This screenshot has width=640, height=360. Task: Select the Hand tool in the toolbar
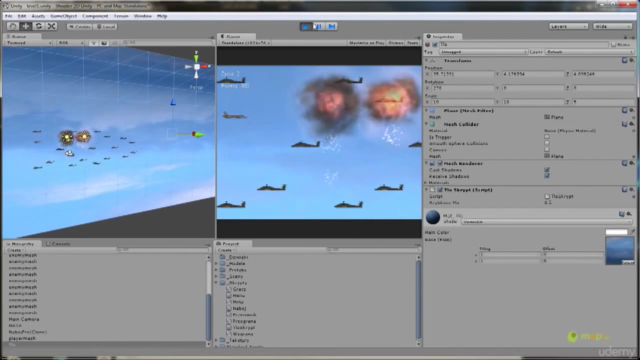coord(13,26)
